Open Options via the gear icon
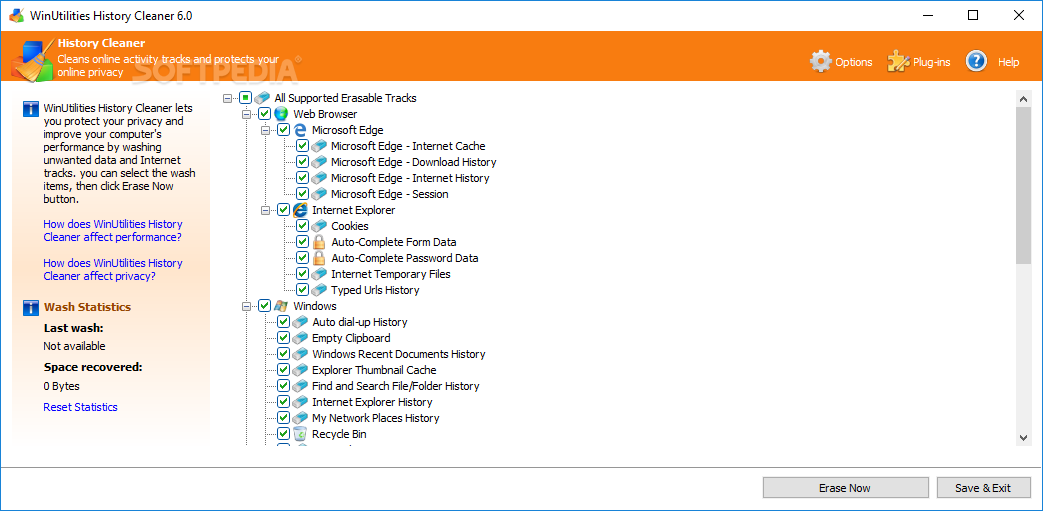 coord(821,62)
